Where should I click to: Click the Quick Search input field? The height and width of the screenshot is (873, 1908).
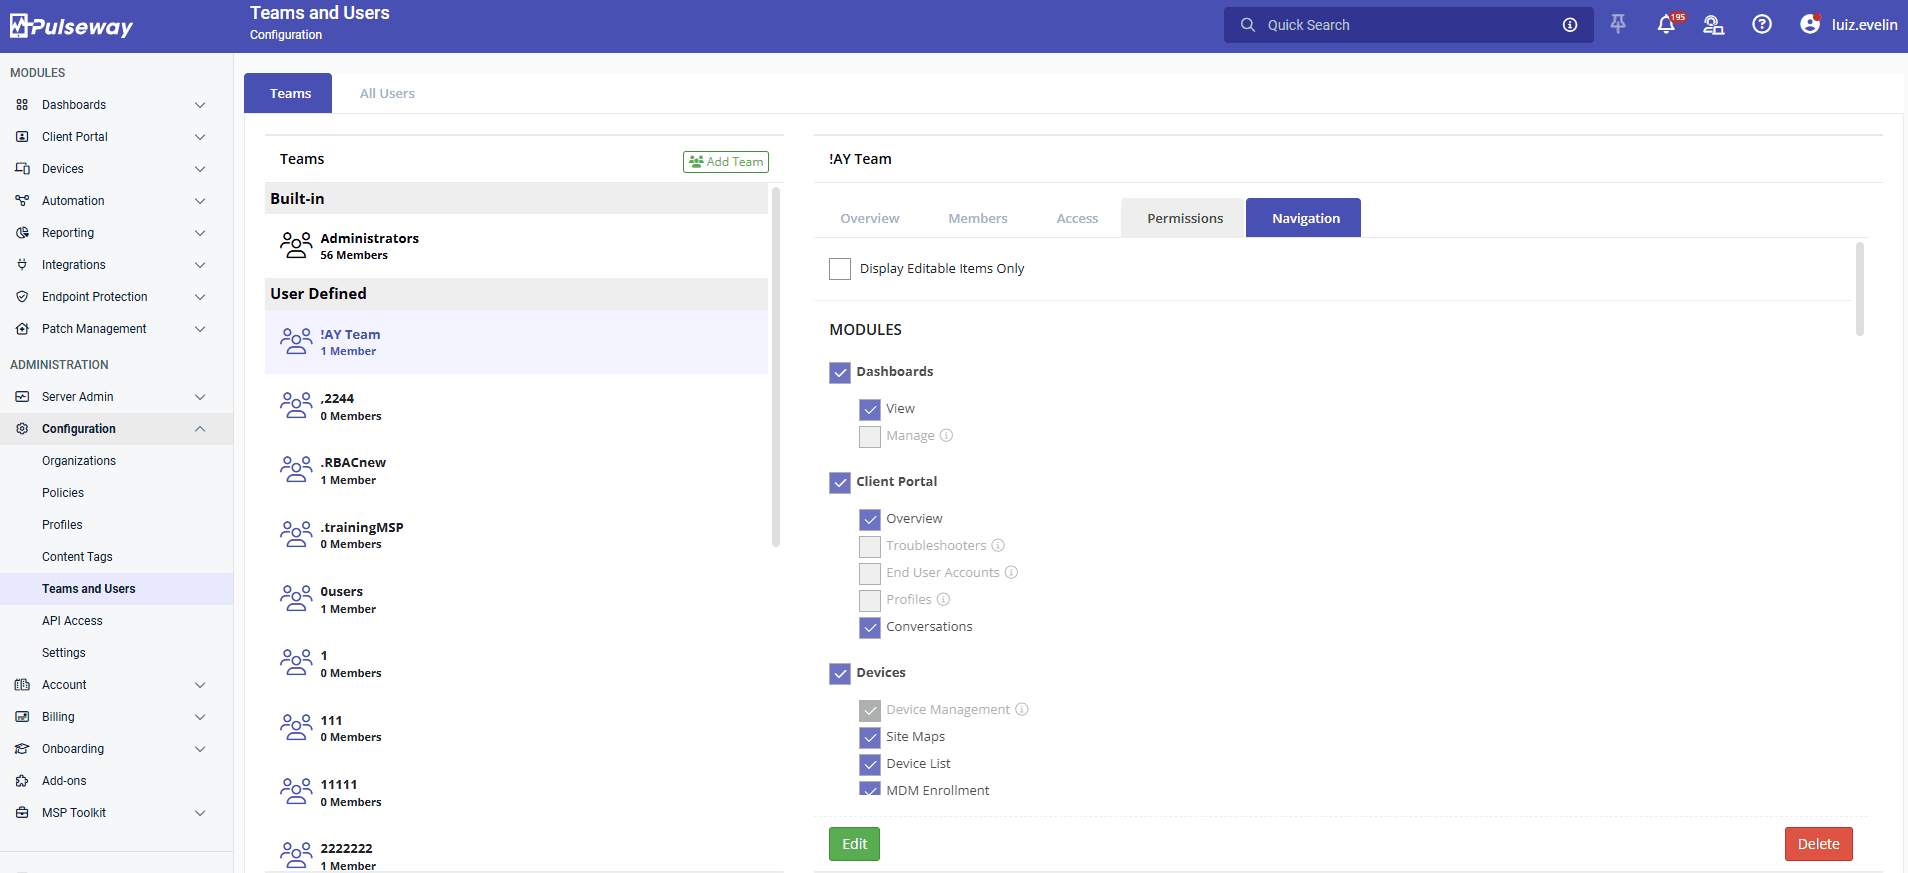click(x=1408, y=25)
